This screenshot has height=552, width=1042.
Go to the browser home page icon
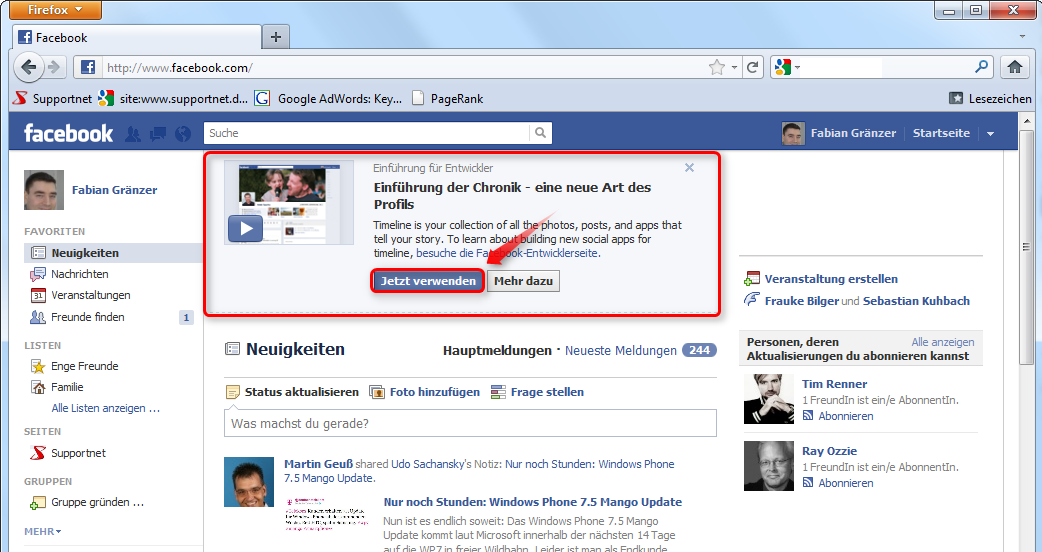click(x=1014, y=67)
